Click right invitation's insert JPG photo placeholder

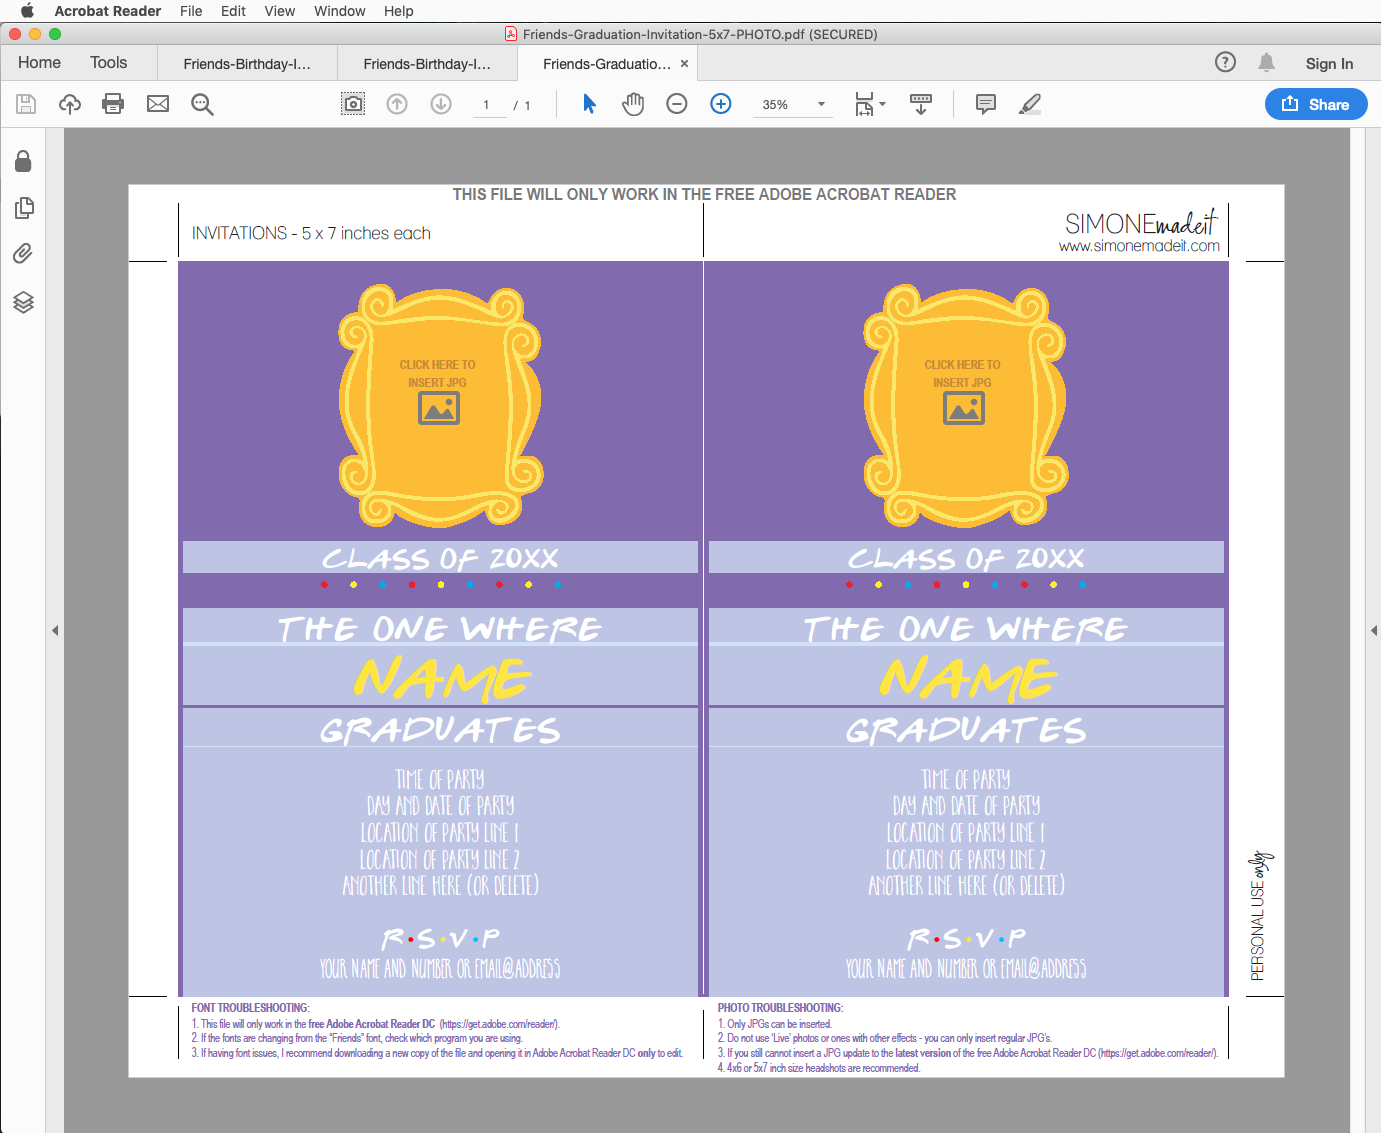tap(964, 391)
